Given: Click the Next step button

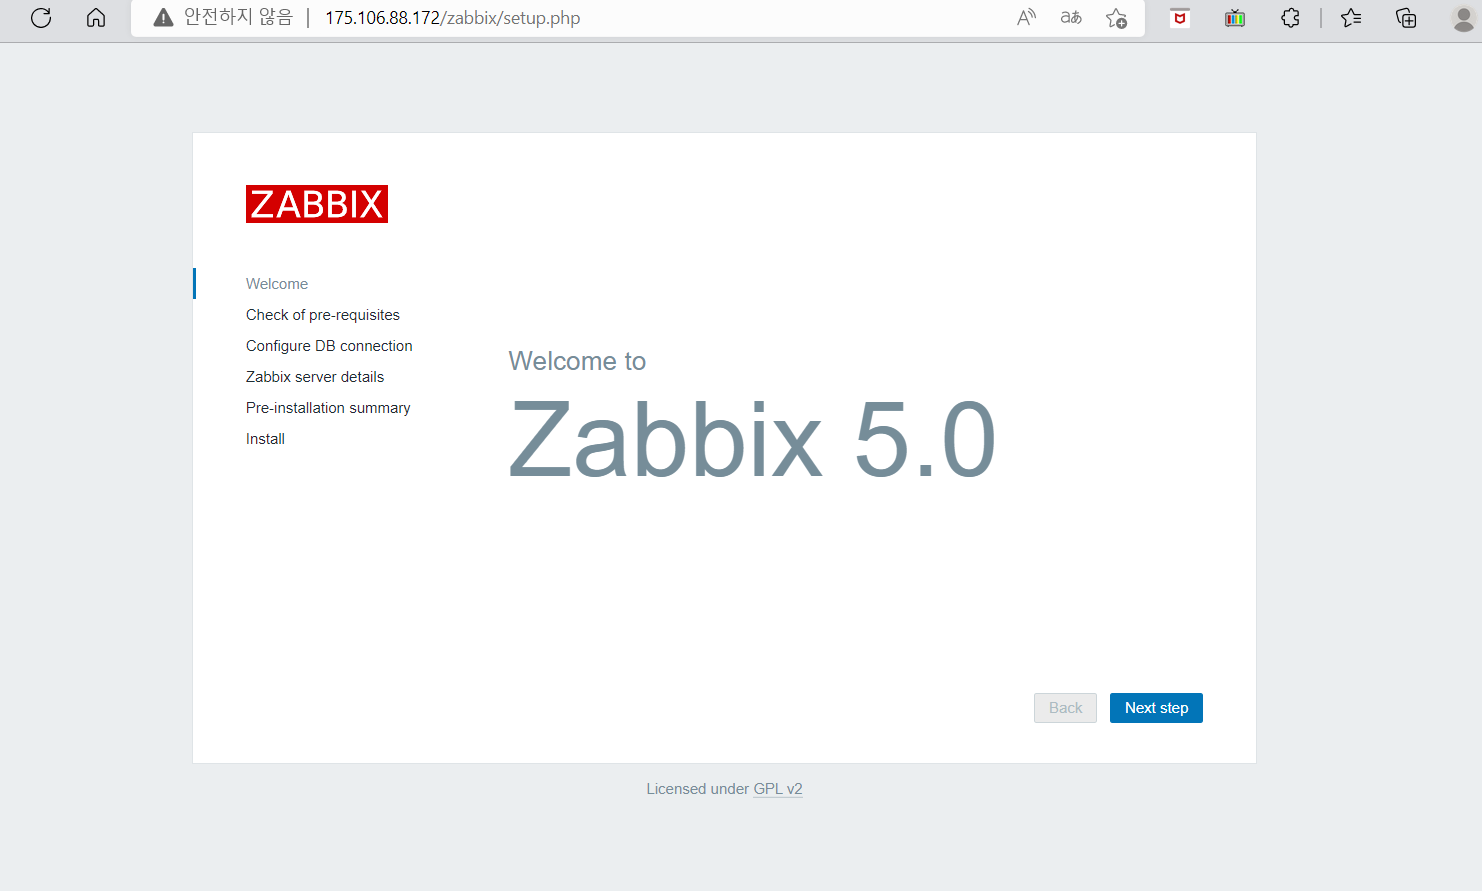Looking at the screenshot, I should point(1156,708).
